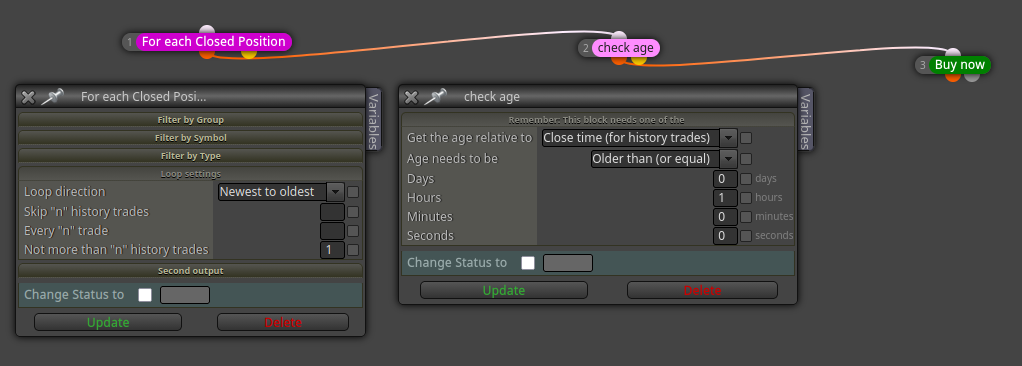The width and height of the screenshot is (1022, 366).
Task: Click input connector atop Buy now node
Action: (953, 53)
